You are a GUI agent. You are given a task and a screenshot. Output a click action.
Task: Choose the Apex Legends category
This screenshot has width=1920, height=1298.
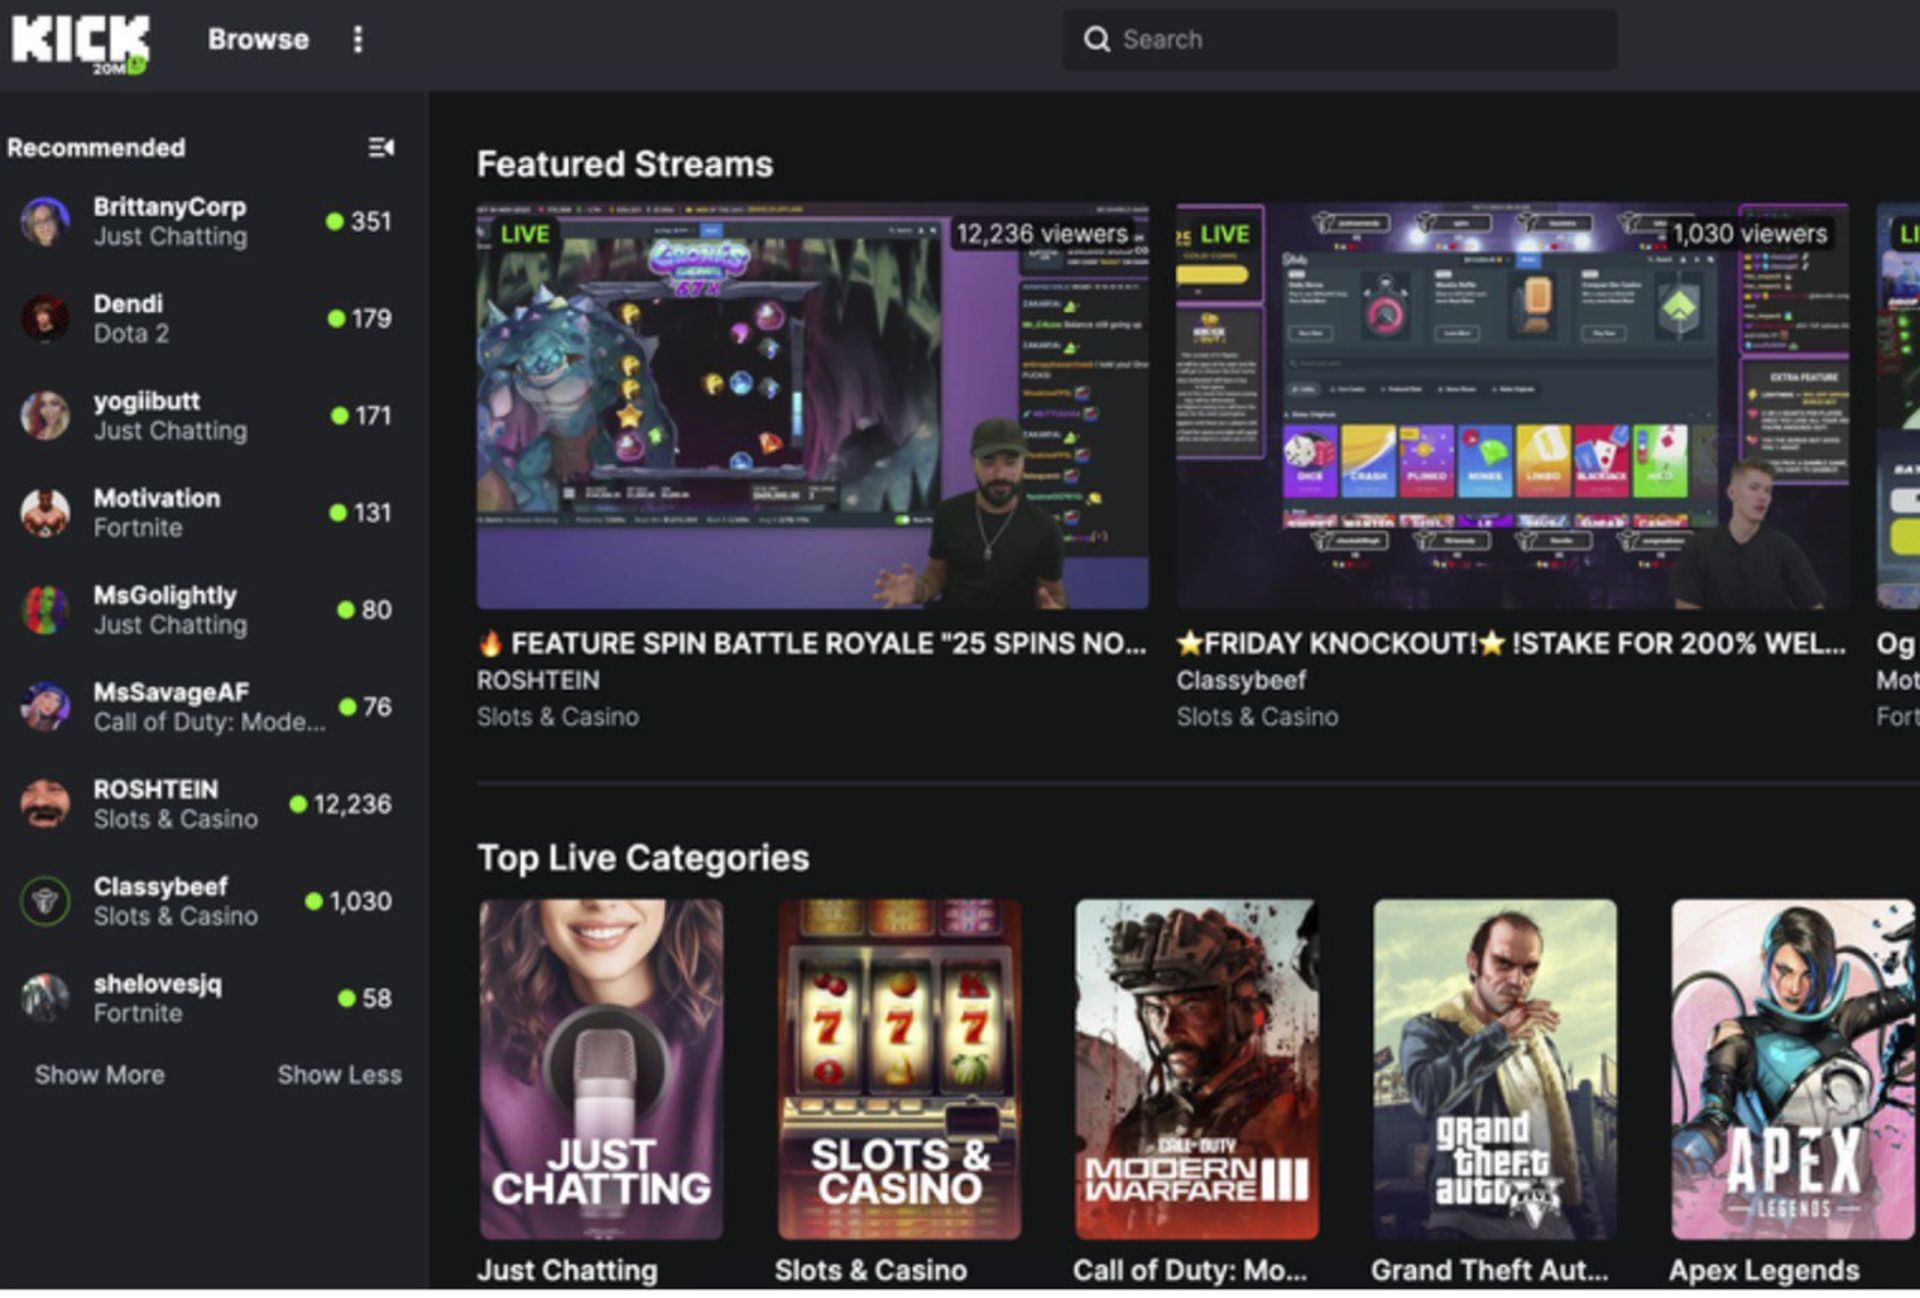[x=1792, y=1069]
